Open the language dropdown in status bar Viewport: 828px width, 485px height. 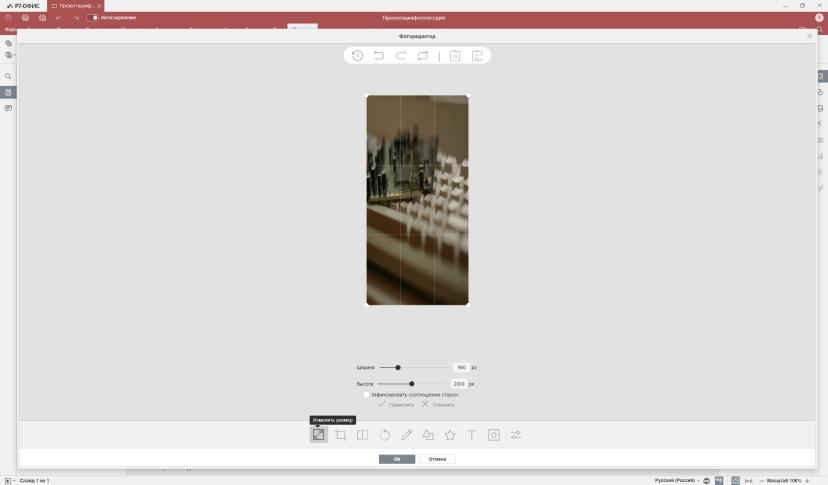point(677,480)
